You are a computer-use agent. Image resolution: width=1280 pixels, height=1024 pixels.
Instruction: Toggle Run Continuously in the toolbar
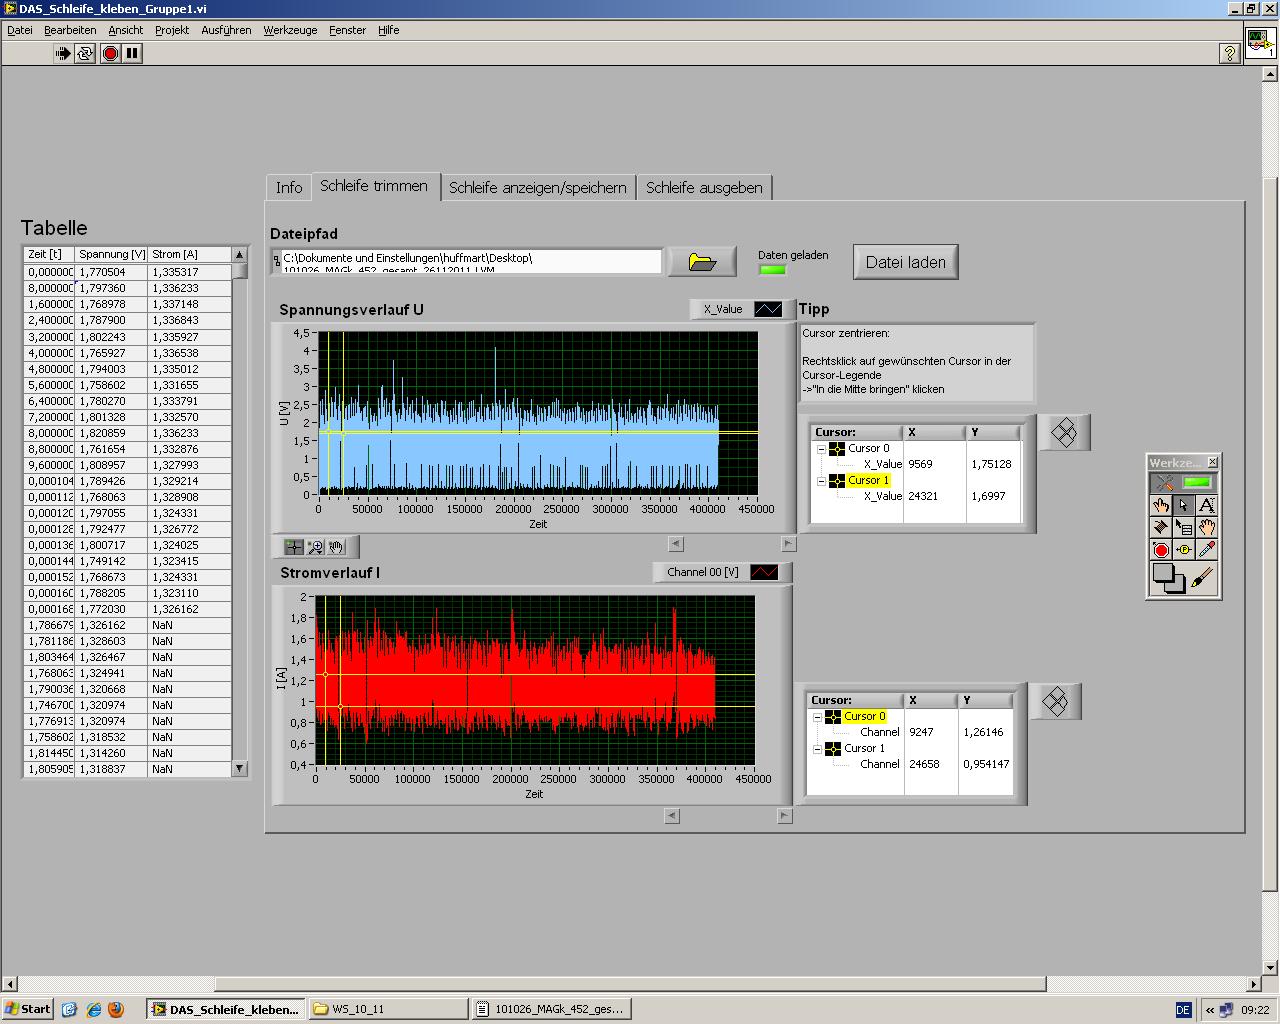pyautogui.click(x=86, y=54)
